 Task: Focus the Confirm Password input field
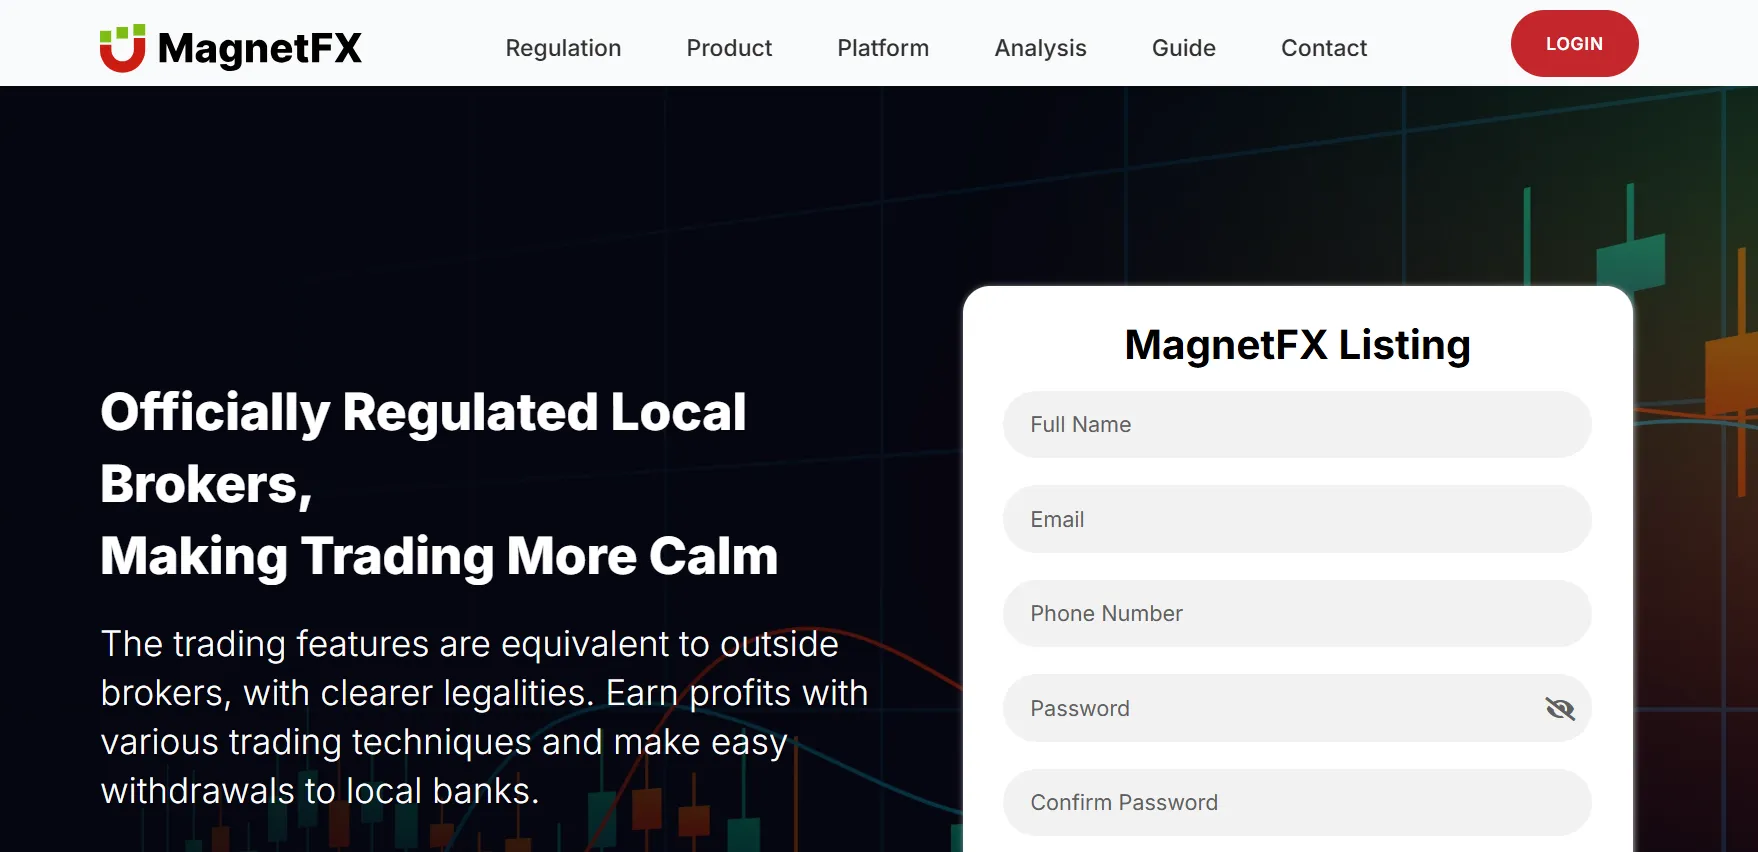pyautogui.click(x=1297, y=803)
